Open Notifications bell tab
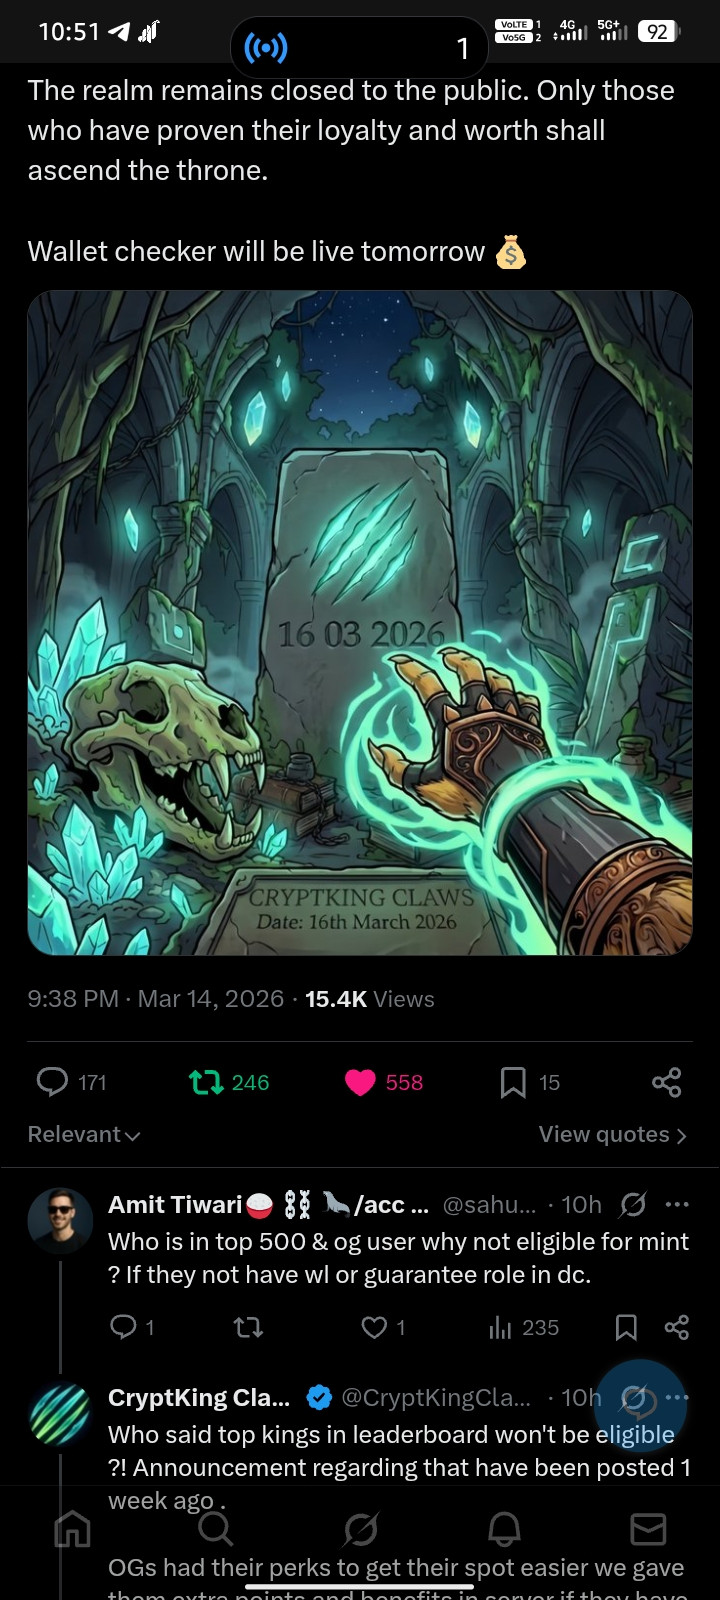The height and width of the screenshot is (1600, 720). (504, 1529)
